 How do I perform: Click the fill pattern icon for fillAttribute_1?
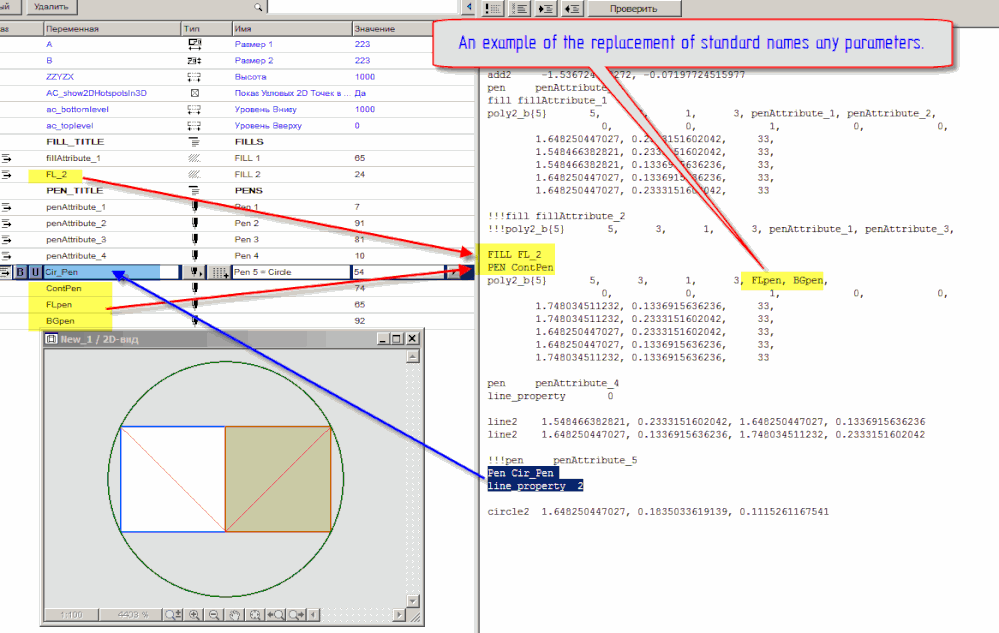194,158
